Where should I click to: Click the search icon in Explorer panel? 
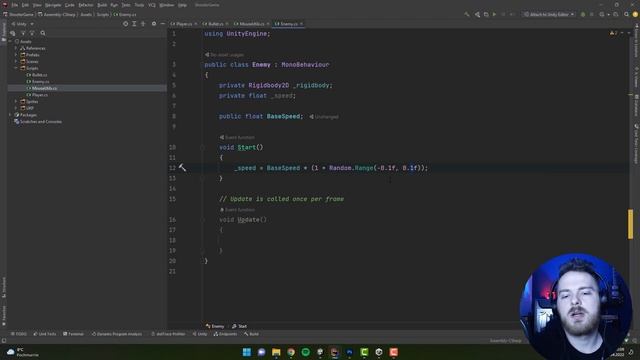point(43,33)
